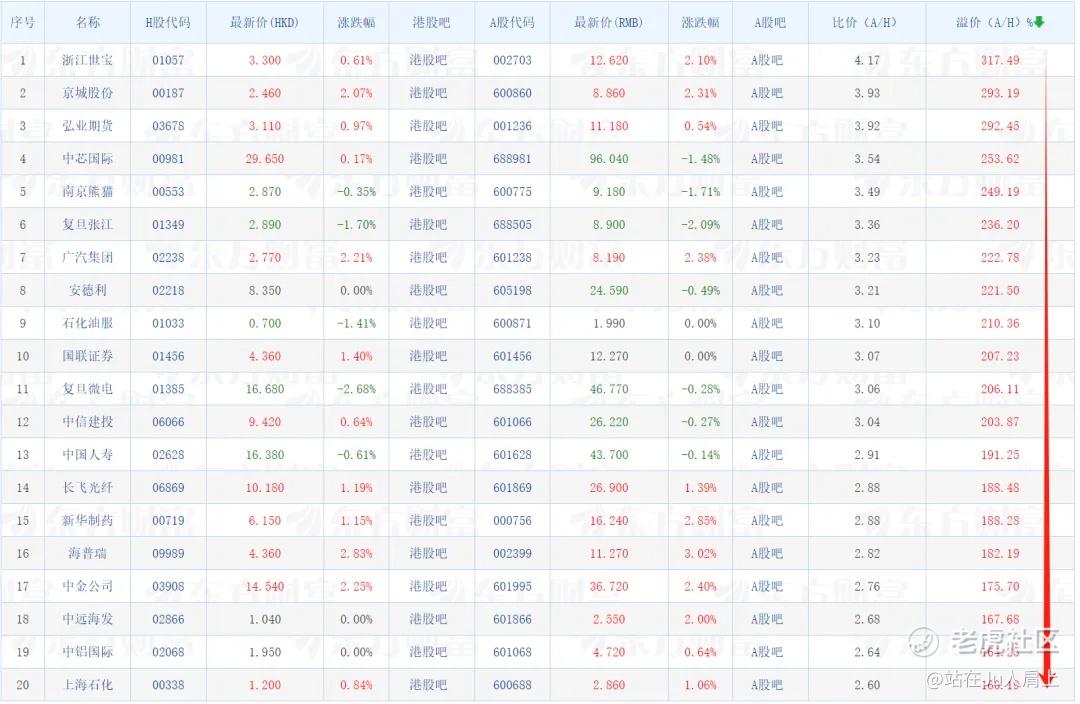Open 港股吧 link in 京城股份 row

coord(428,93)
